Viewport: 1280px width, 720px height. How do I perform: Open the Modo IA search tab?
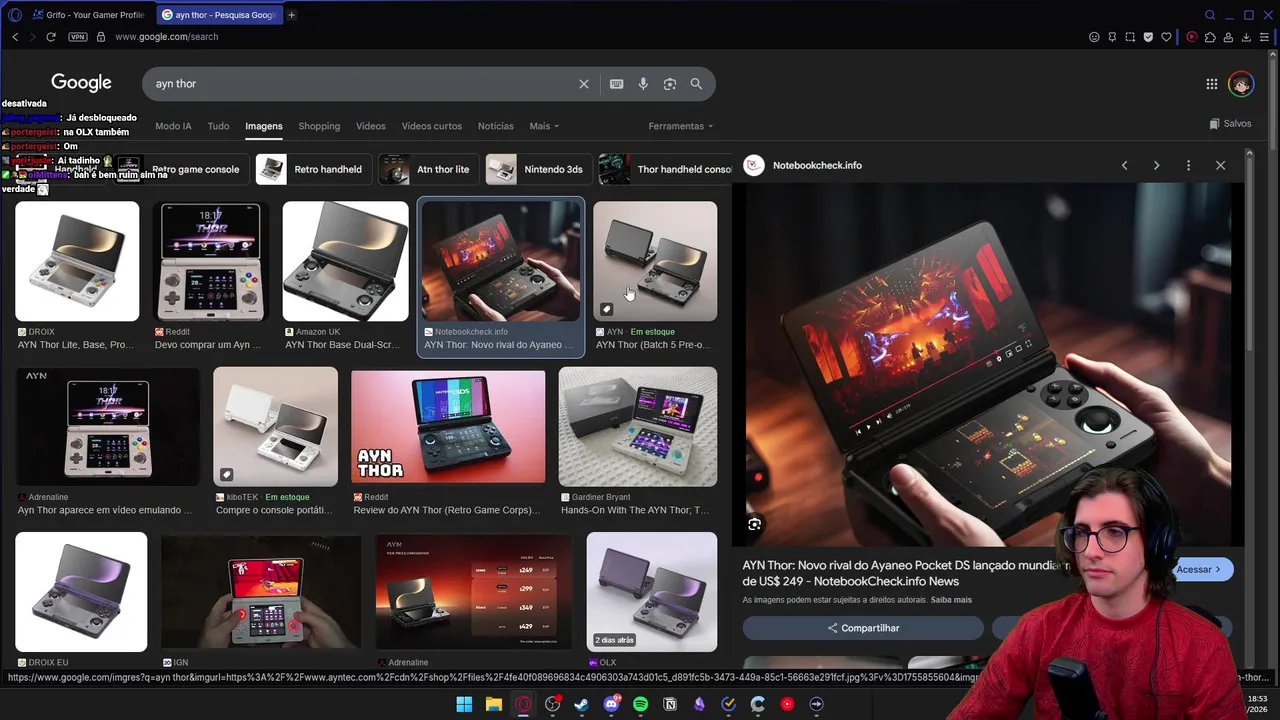[173, 126]
